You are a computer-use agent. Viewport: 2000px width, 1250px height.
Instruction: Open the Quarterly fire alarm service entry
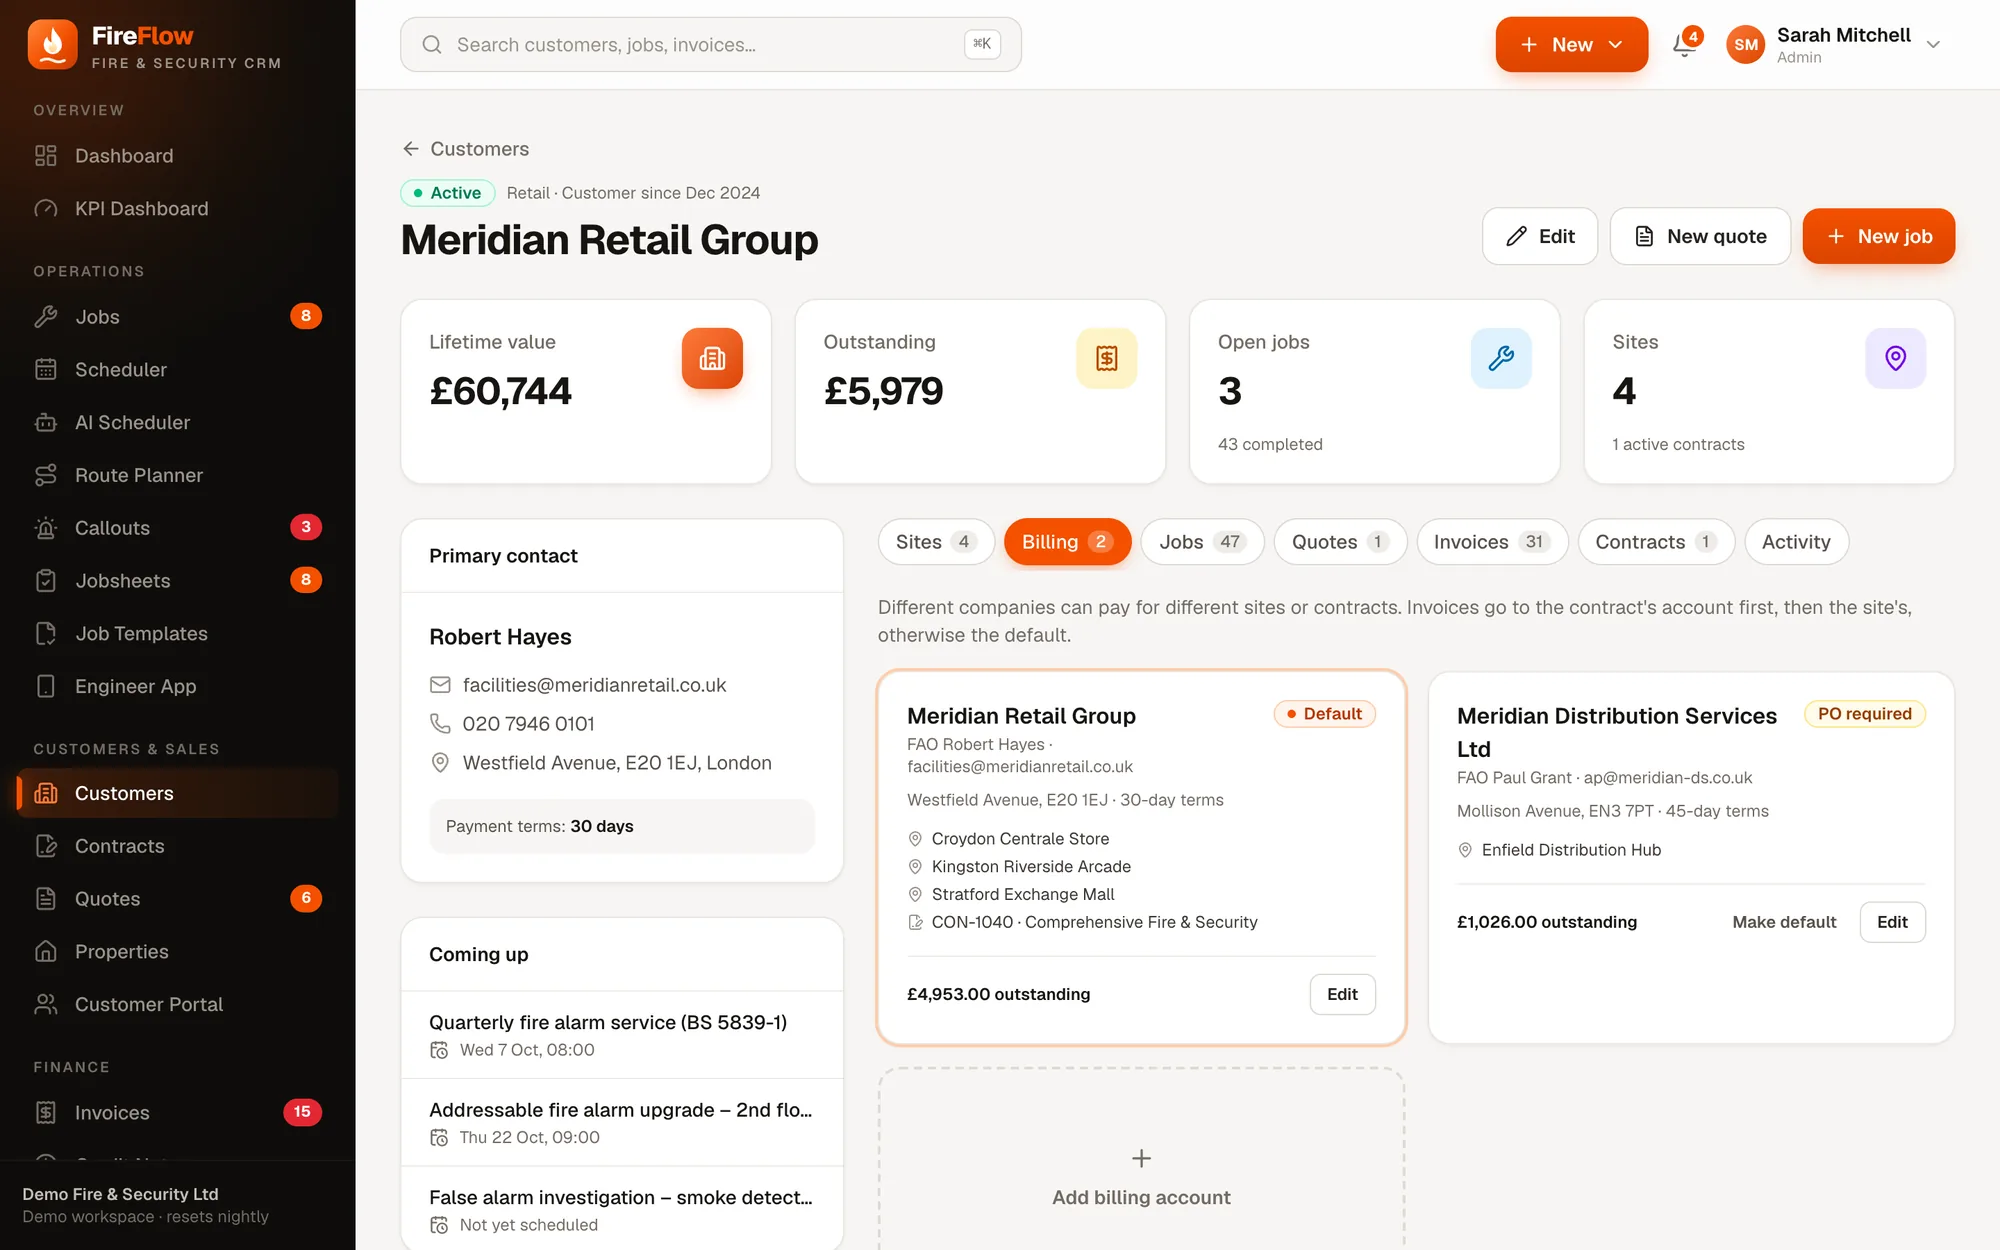(622, 1035)
